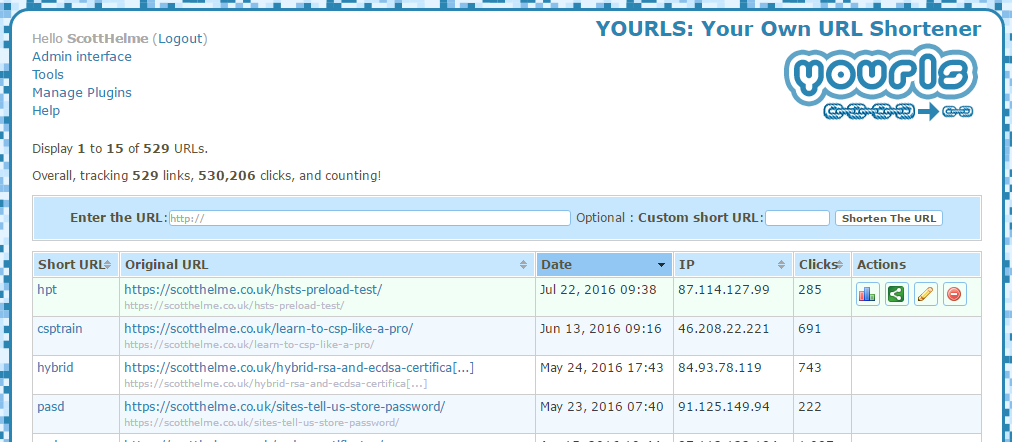
Task: Click the username ScottHelme
Action: point(108,39)
